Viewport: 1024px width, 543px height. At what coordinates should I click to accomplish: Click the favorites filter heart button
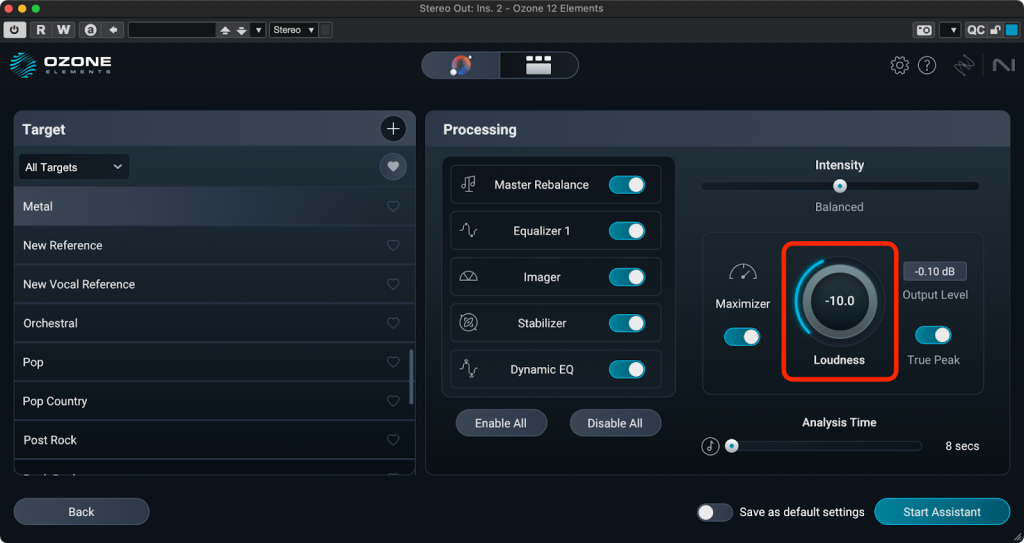[393, 167]
